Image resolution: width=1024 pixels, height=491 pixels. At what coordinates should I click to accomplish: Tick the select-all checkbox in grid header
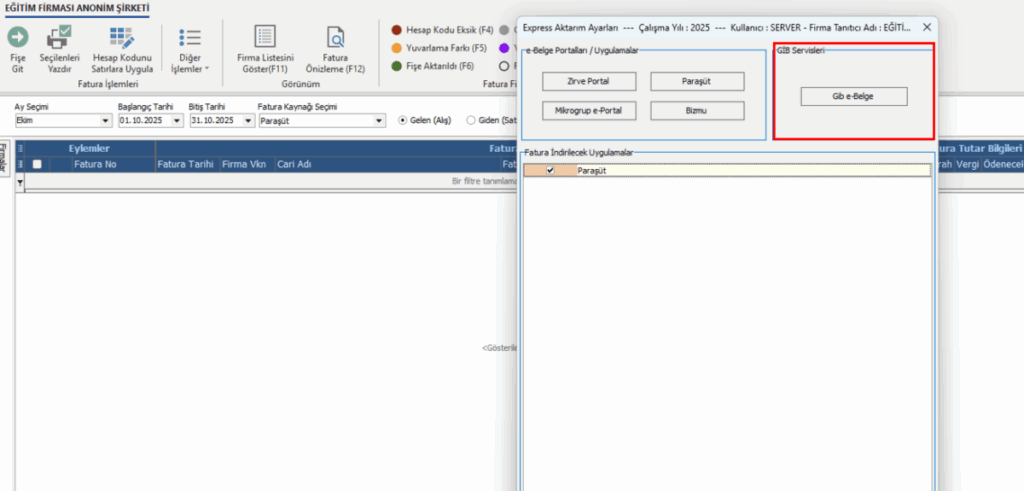click(x=37, y=165)
